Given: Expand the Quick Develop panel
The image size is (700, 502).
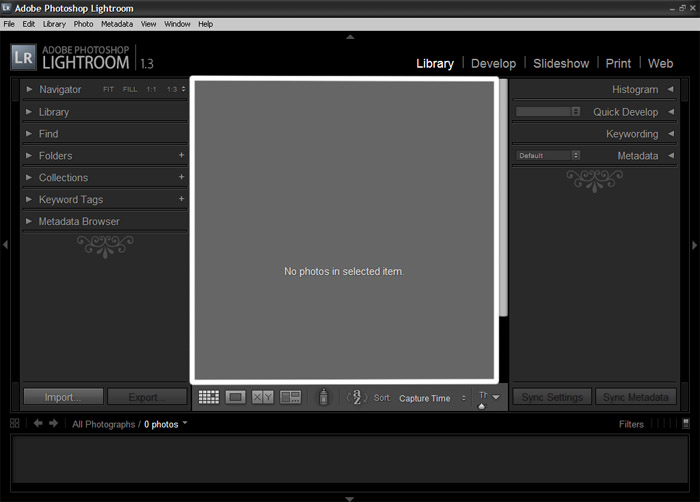Looking at the screenshot, I should (671, 111).
